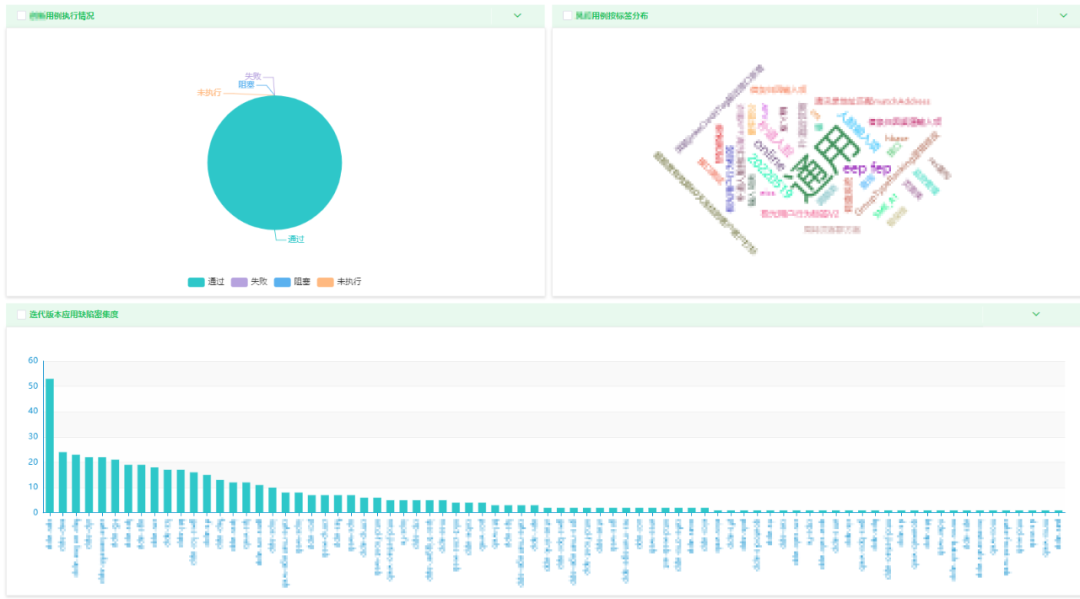The width and height of the screenshot is (1080, 599).
Task: Select the 失败 label above the pie
Action: [x=253, y=76]
